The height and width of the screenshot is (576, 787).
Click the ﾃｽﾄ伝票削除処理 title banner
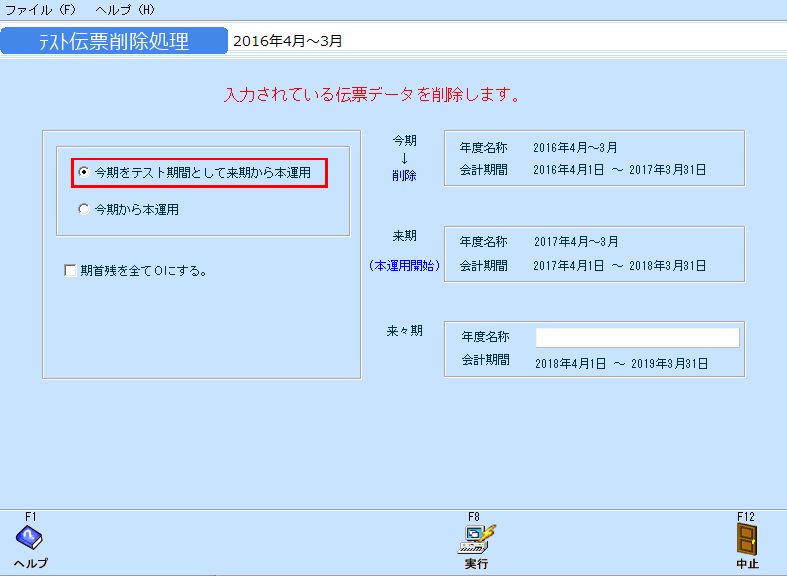point(114,41)
